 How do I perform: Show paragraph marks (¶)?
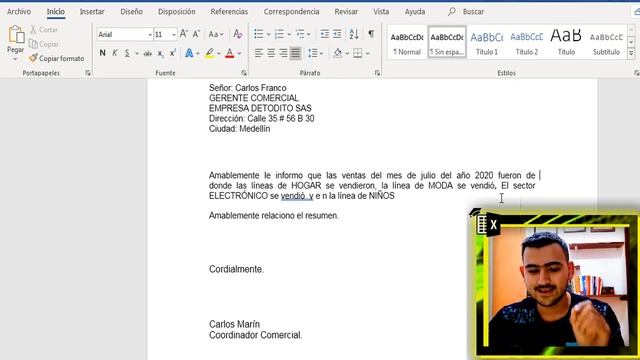pos(371,34)
